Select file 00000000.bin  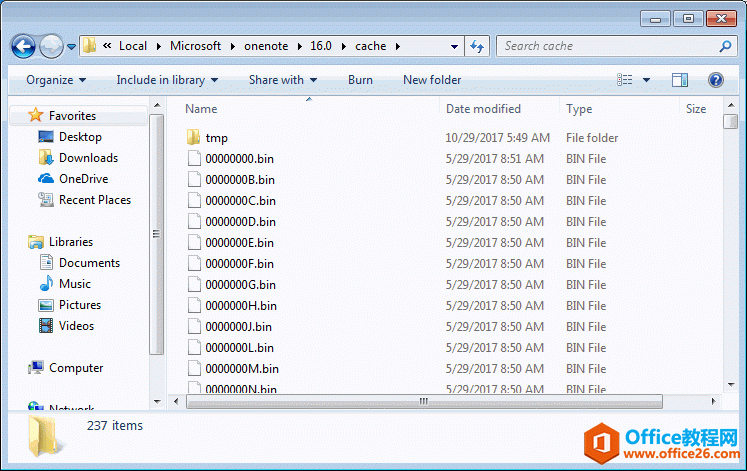[239, 159]
